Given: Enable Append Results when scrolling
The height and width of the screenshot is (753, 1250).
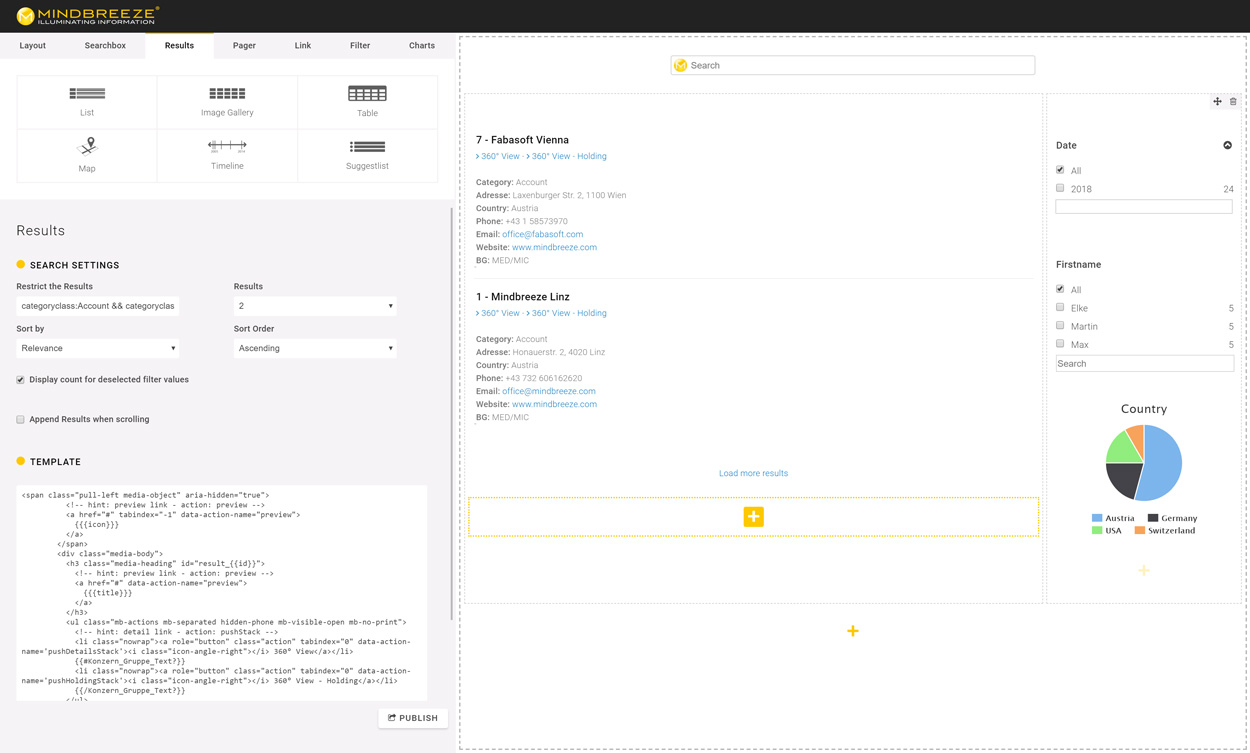Looking at the screenshot, I should tap(20, 420).
